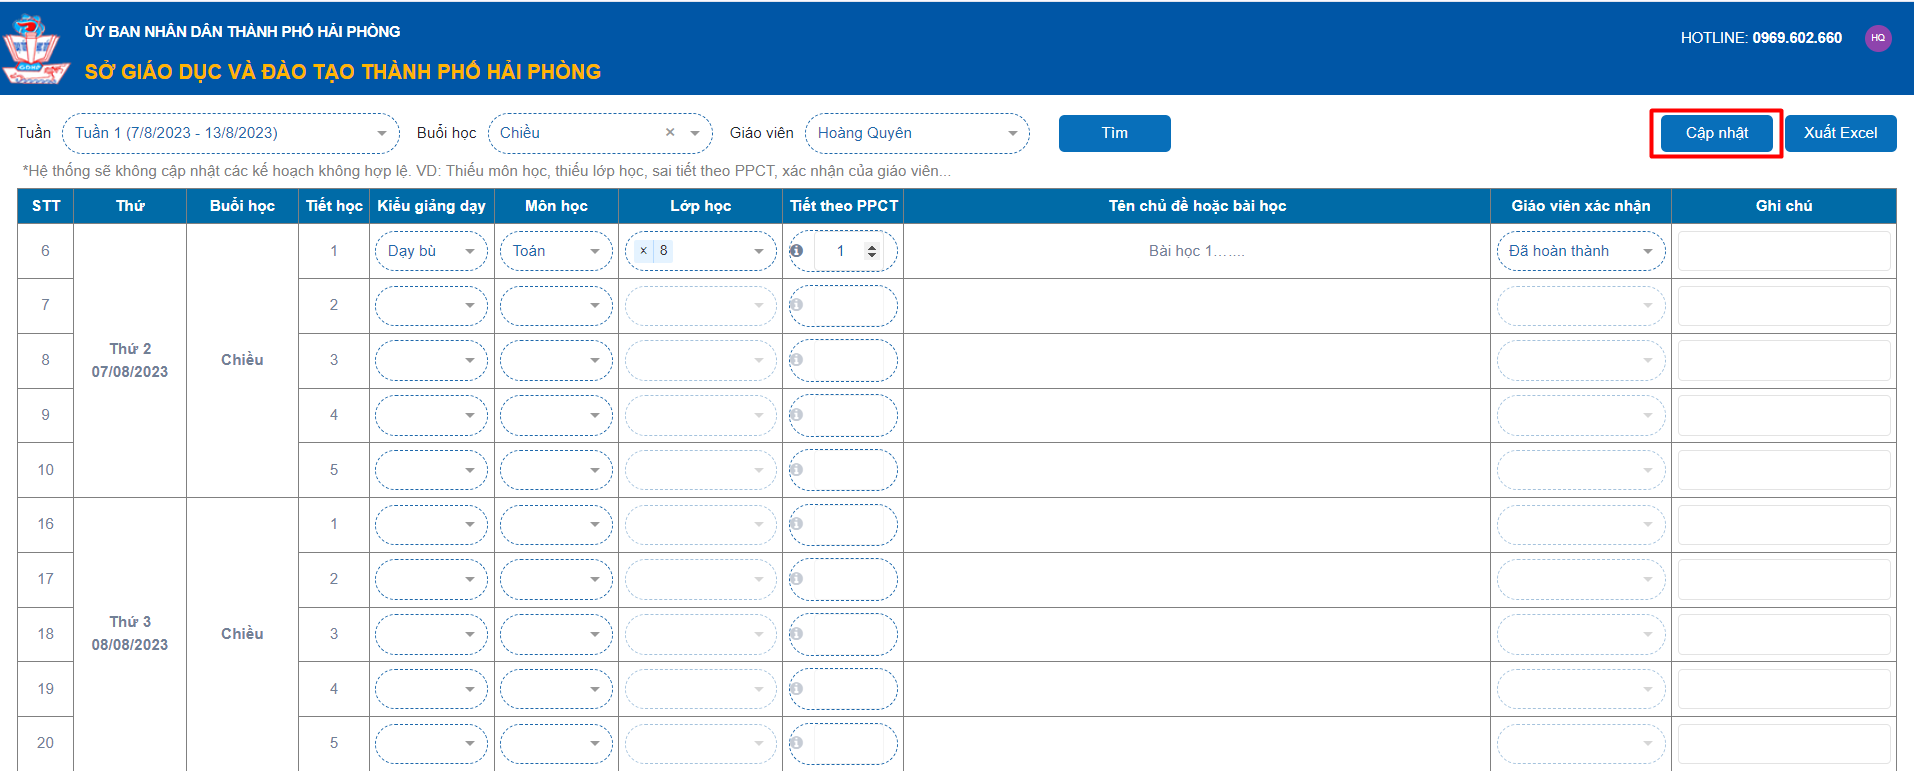The width and height of the screenshot is (1914, 771).
Task: Click info icon in STT 16 PPCT cell
Action: pyautogui.click(x=796, y=524)
